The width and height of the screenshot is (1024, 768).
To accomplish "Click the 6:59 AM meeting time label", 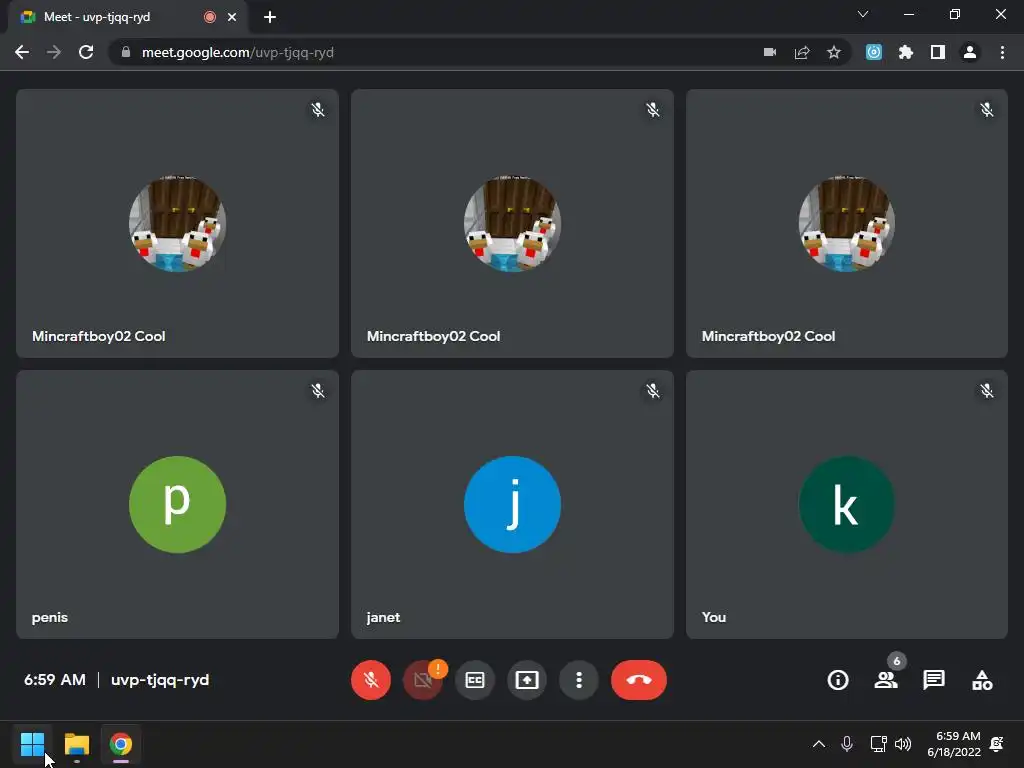I will pos(55,680).
